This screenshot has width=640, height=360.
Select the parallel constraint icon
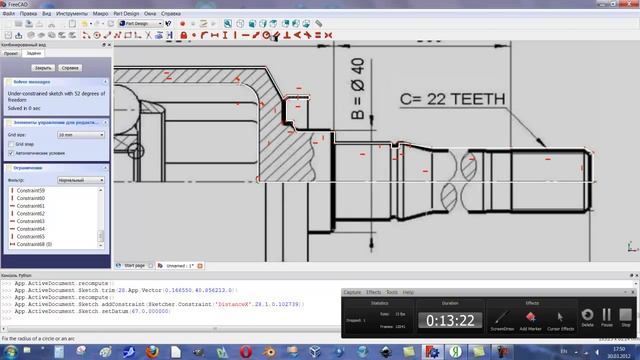click(x=277, y=36)
